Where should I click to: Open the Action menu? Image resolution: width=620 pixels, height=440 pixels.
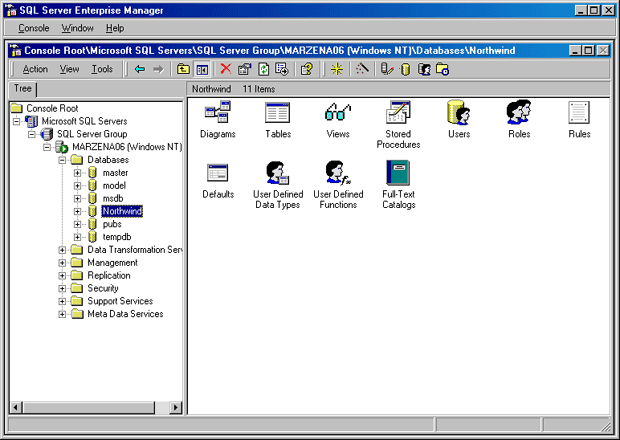(35, 69)
